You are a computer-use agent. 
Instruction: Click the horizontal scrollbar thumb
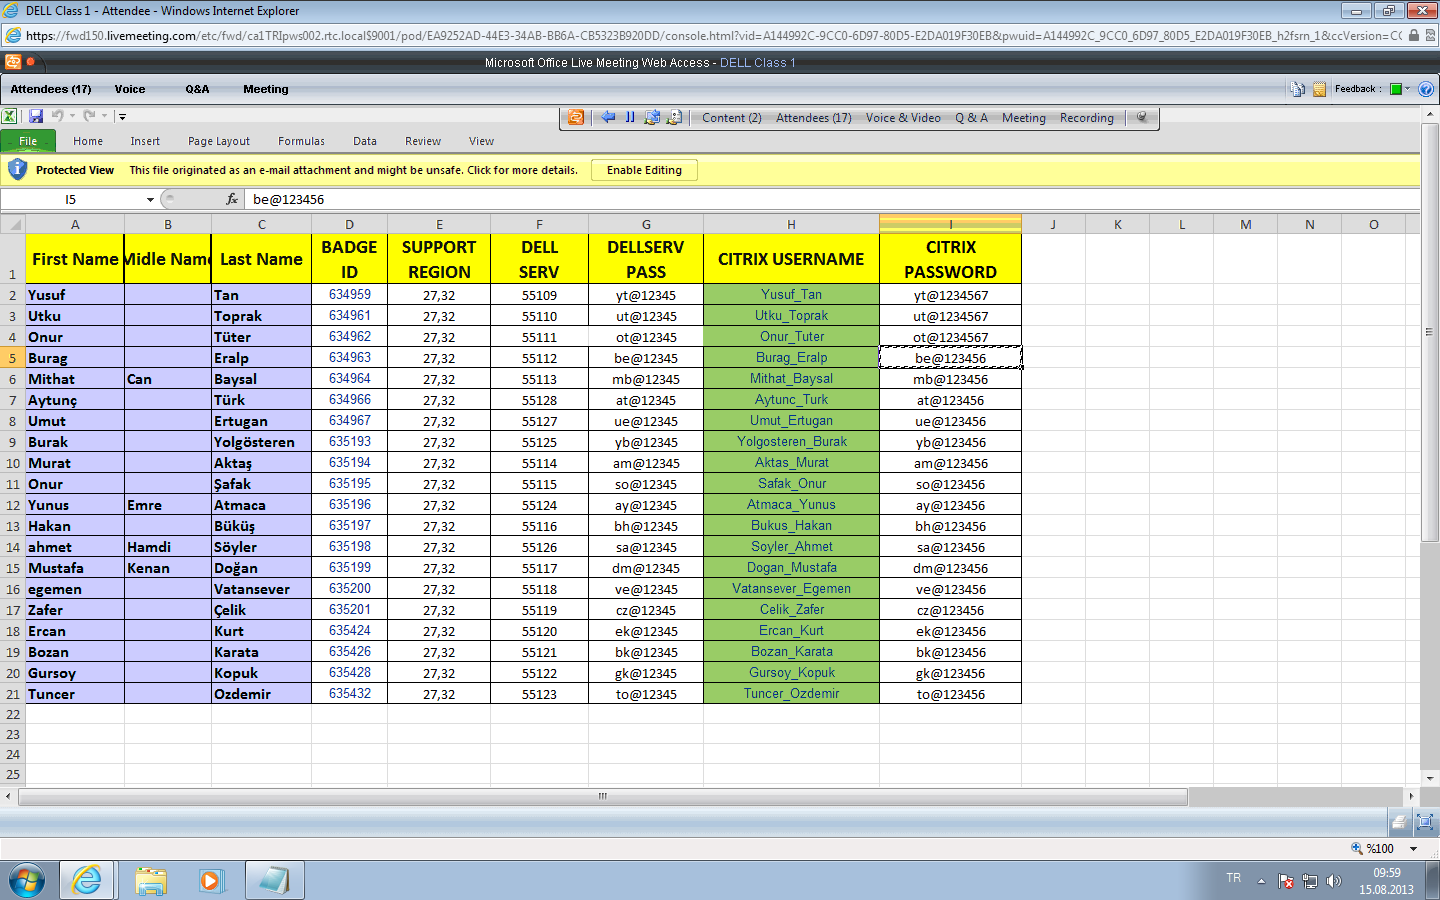[x=603, y=797]
